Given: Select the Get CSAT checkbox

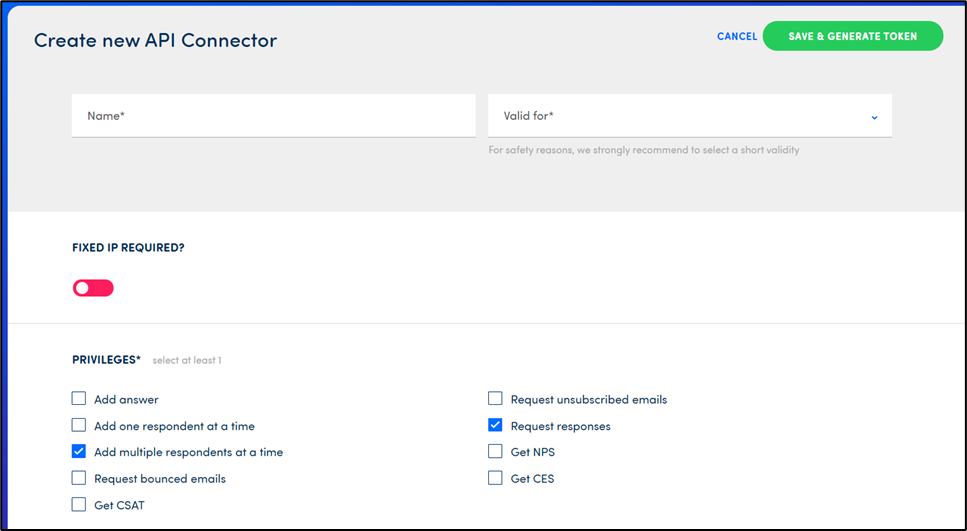Looking at the screenshot, I should coord(79,505).
